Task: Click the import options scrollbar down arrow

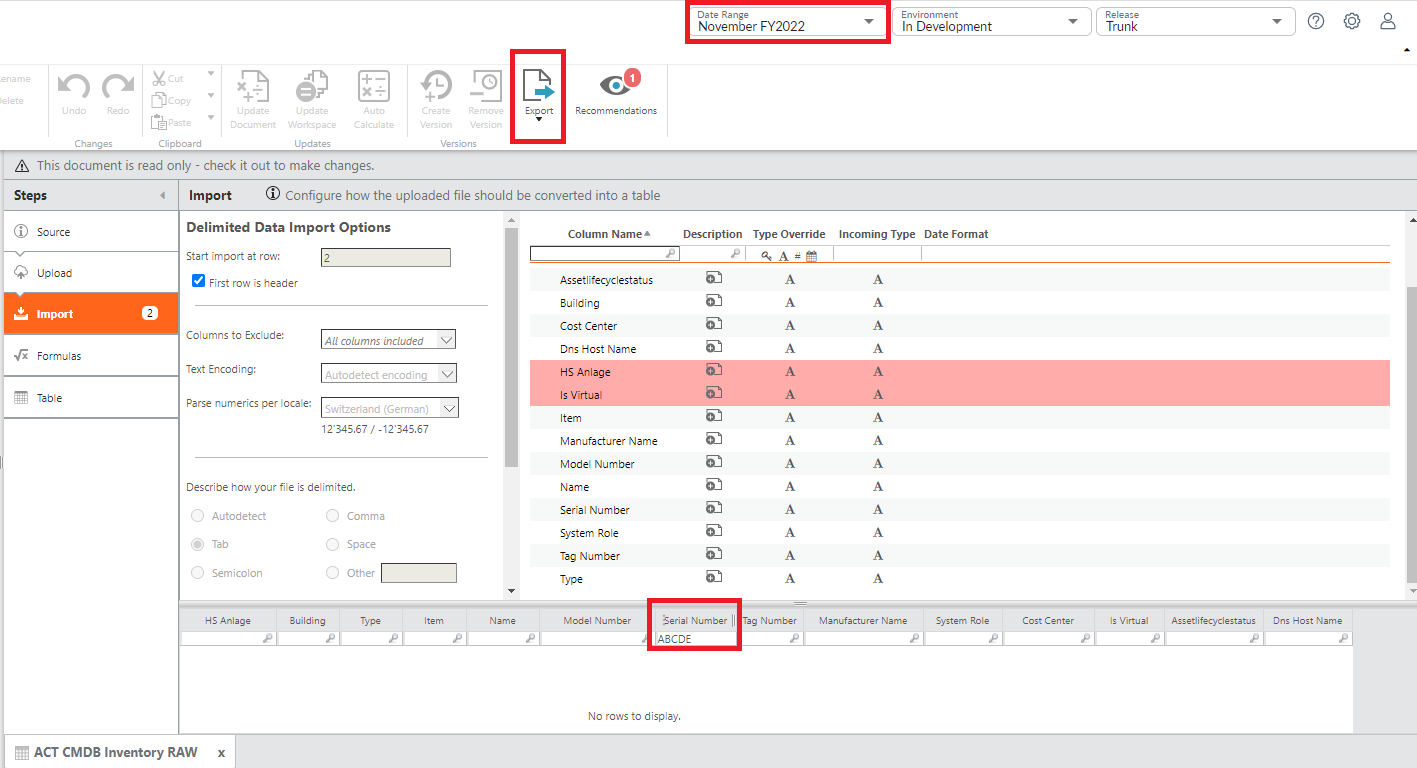Action: [x=512, y=591]
